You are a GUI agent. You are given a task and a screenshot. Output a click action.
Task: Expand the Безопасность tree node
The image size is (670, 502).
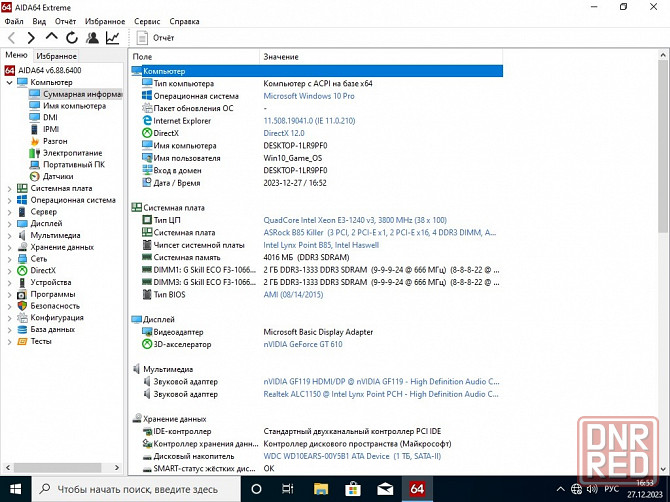9,306
